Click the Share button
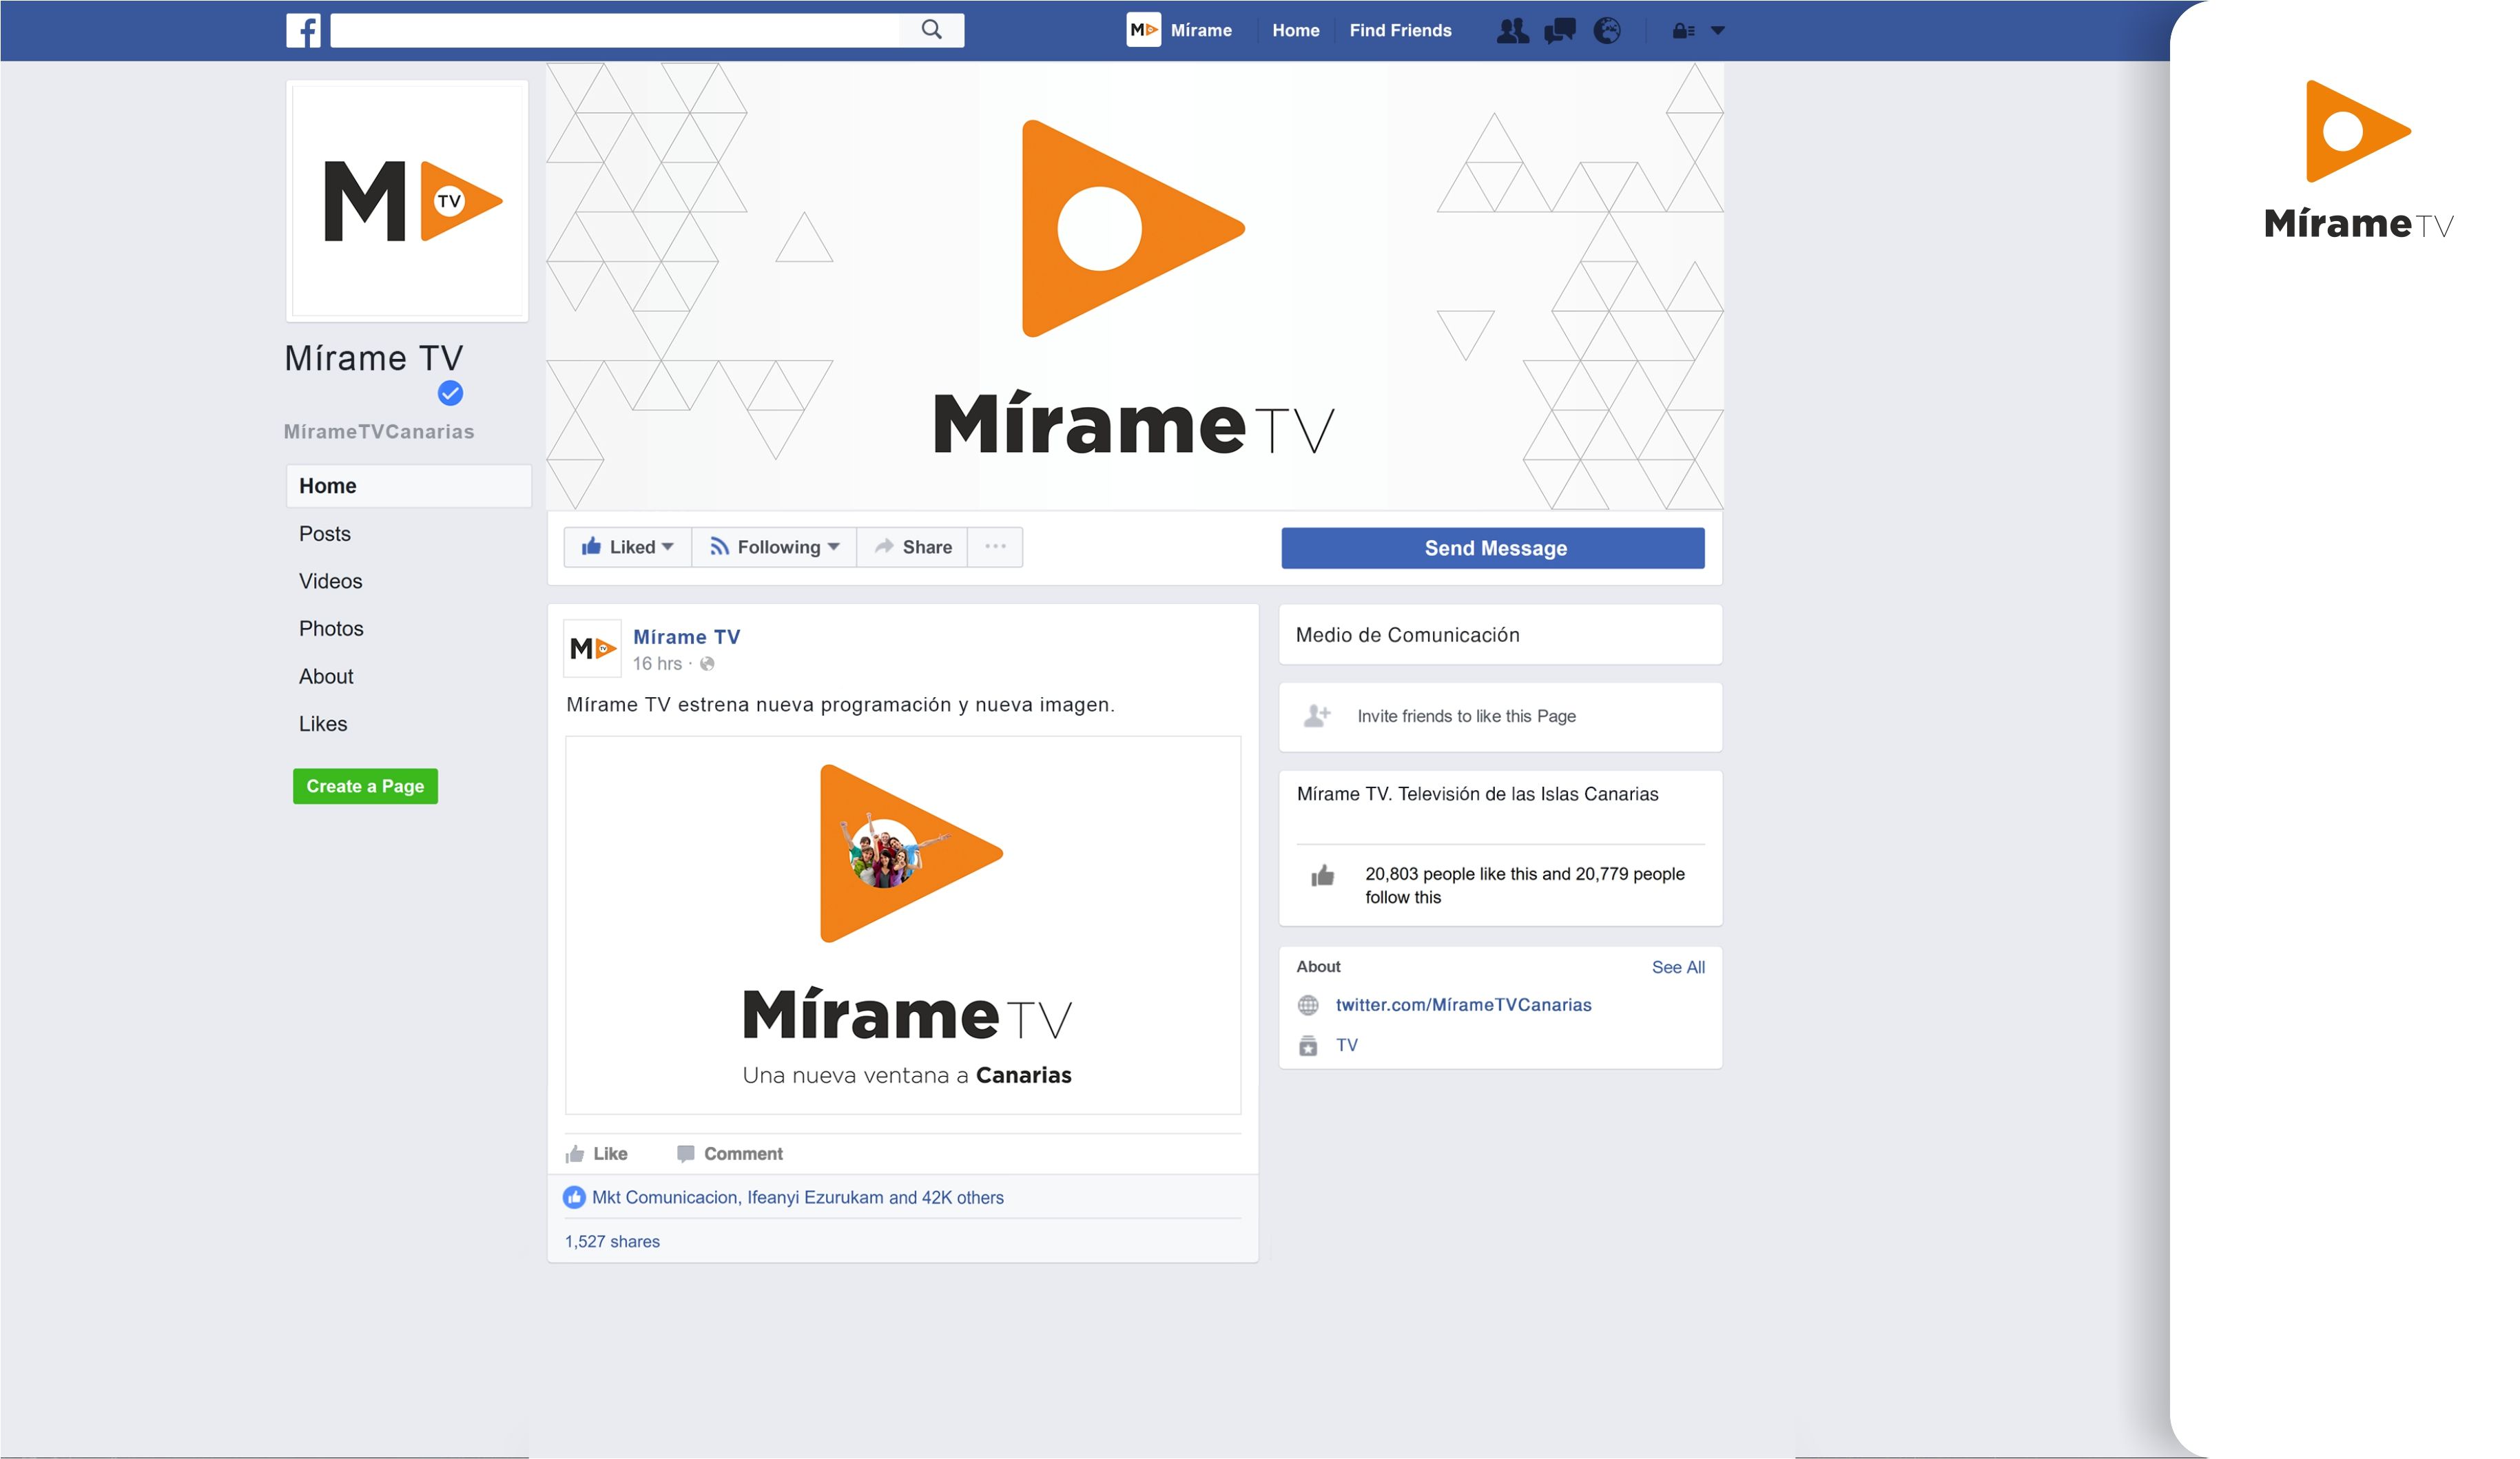Viewport: 2520px width, 1459px height. click(x=912, y=547)
